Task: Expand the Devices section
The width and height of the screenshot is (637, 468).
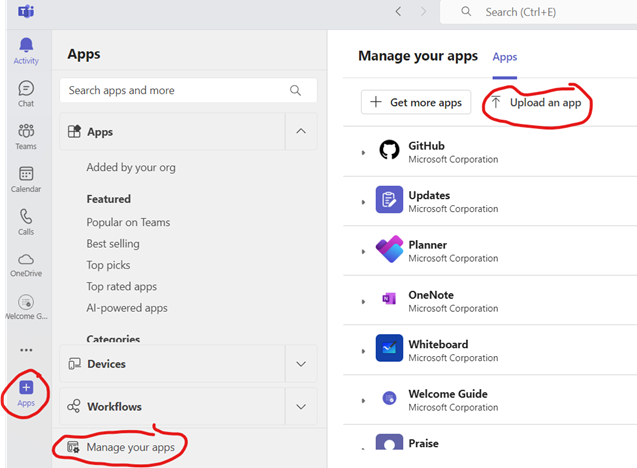Action: pyautogui.click(x=301, y=364)
